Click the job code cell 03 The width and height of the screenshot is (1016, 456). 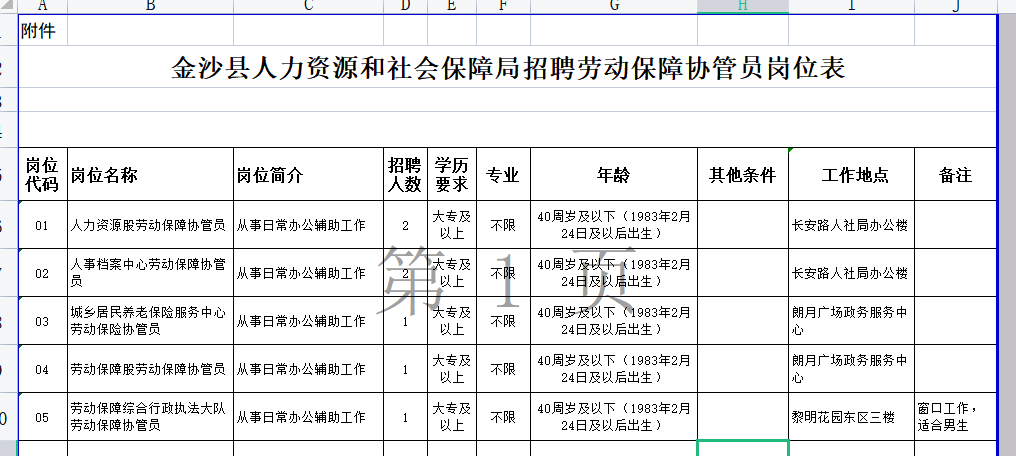(43, 321)
